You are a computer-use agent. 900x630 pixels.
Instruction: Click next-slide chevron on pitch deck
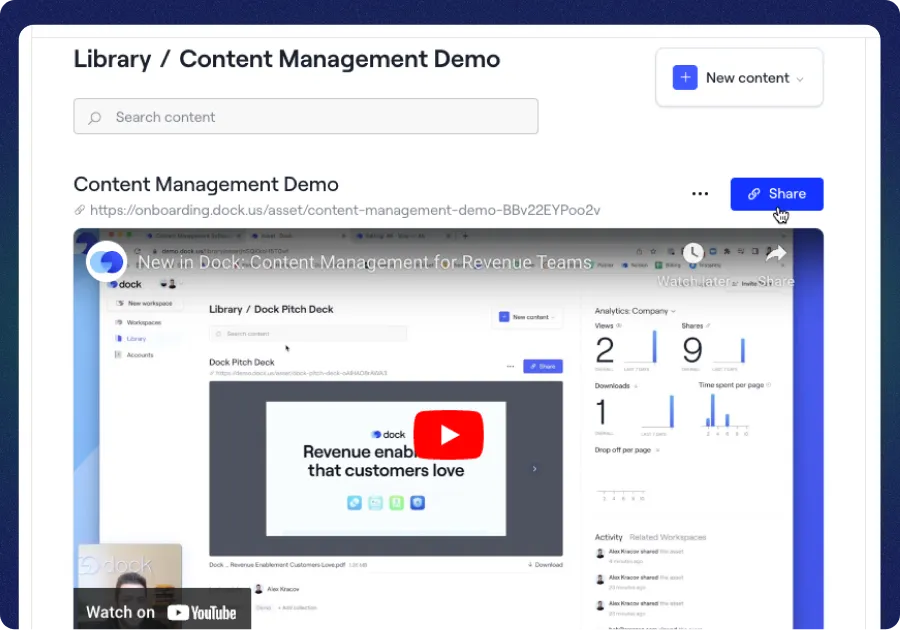click(x=534, y=469)
